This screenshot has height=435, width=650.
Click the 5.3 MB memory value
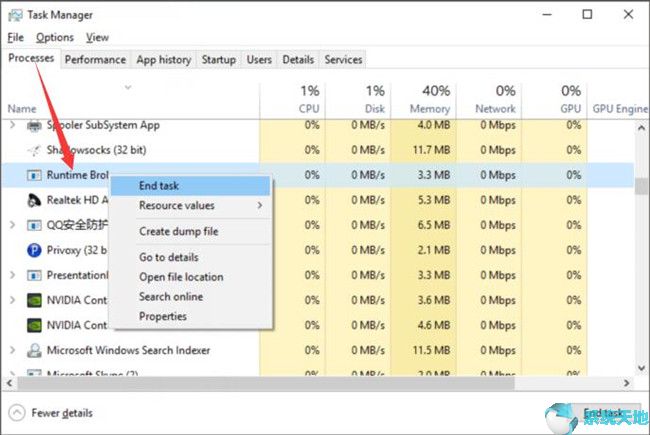[x=434, y=200]
